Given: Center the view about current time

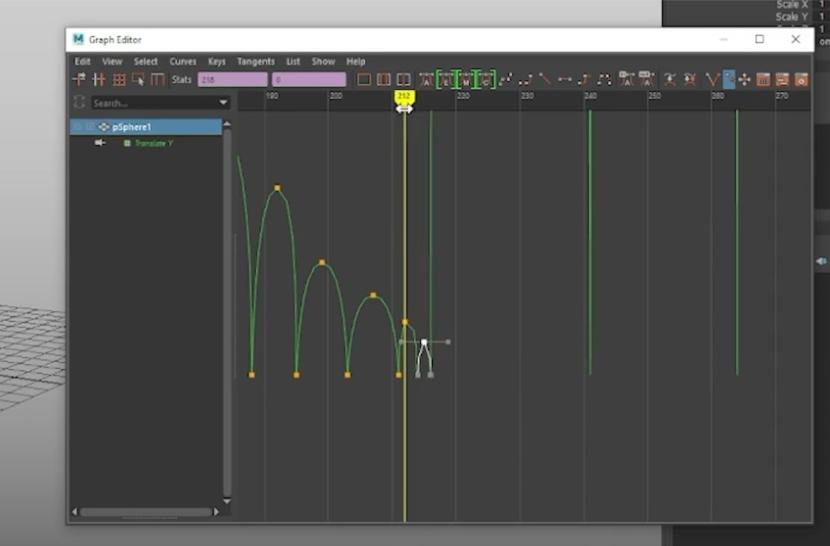Looking at the screenshot, I should (403, 80).
